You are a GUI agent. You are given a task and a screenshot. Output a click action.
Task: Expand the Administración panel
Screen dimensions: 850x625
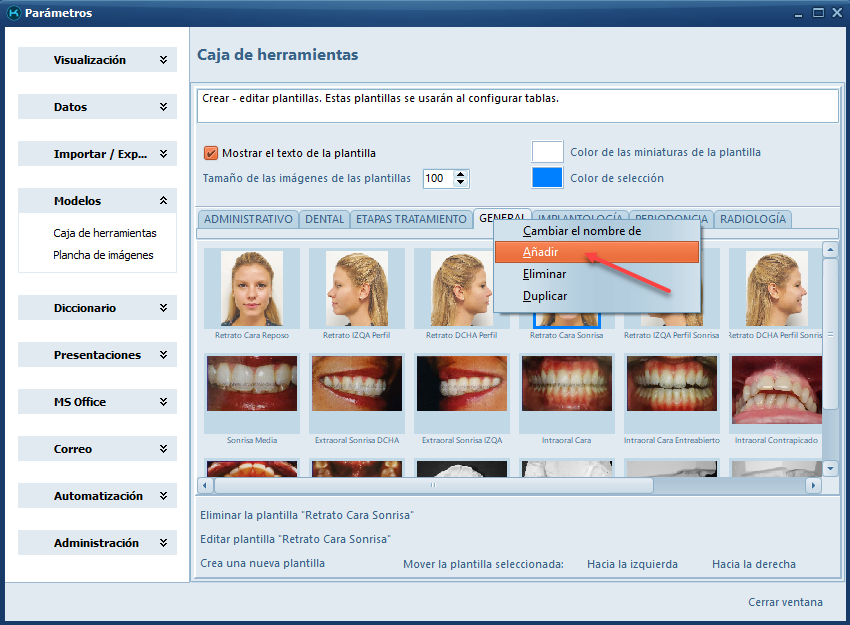(97, 543)
